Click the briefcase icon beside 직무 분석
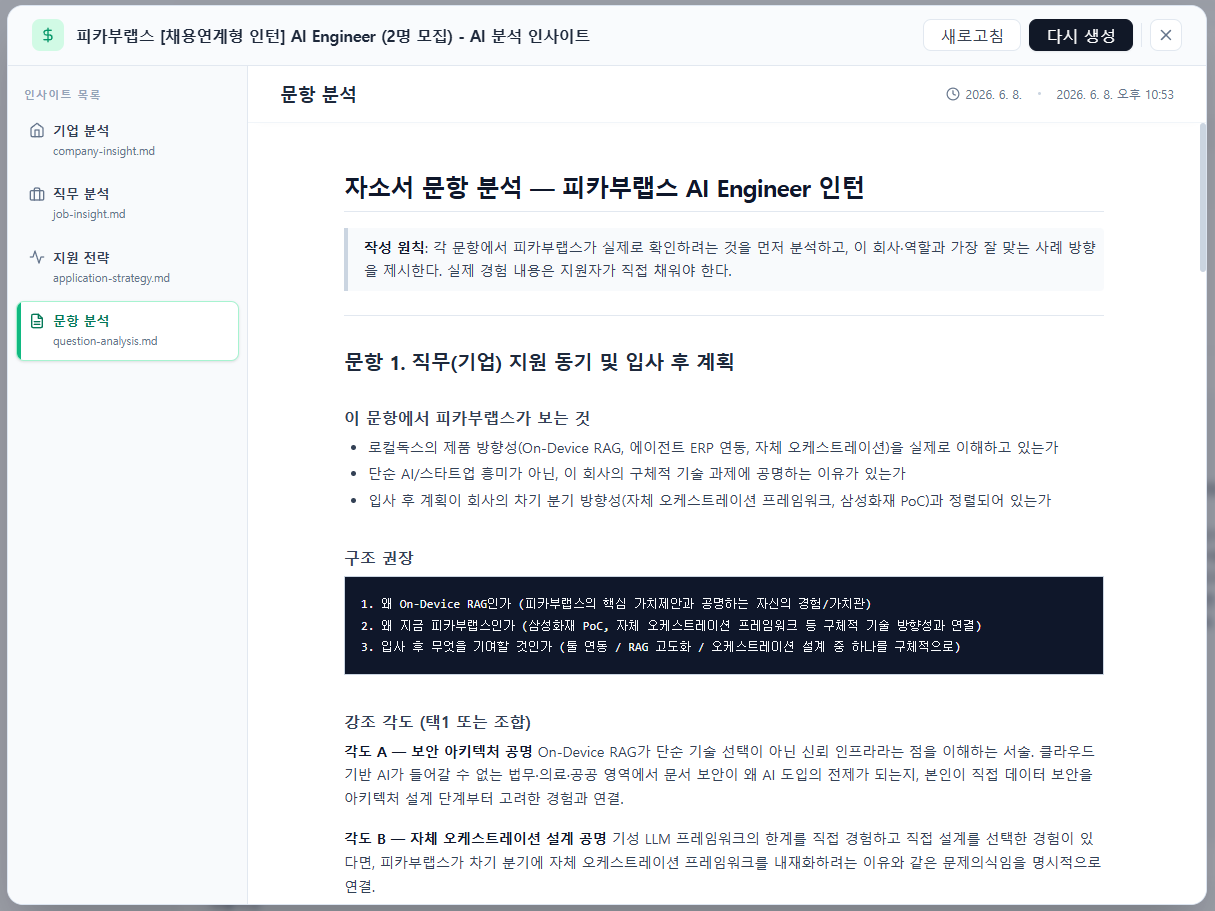Screen dimensions: 1215x911 point(37,194)
